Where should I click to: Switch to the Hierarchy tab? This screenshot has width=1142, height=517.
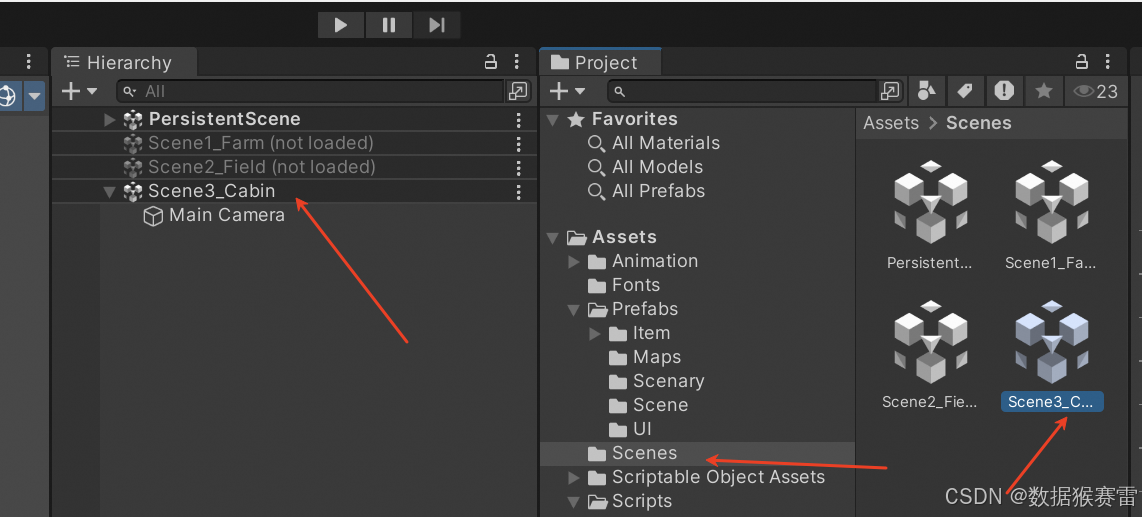pyautogui.click(x=124, y=63)
